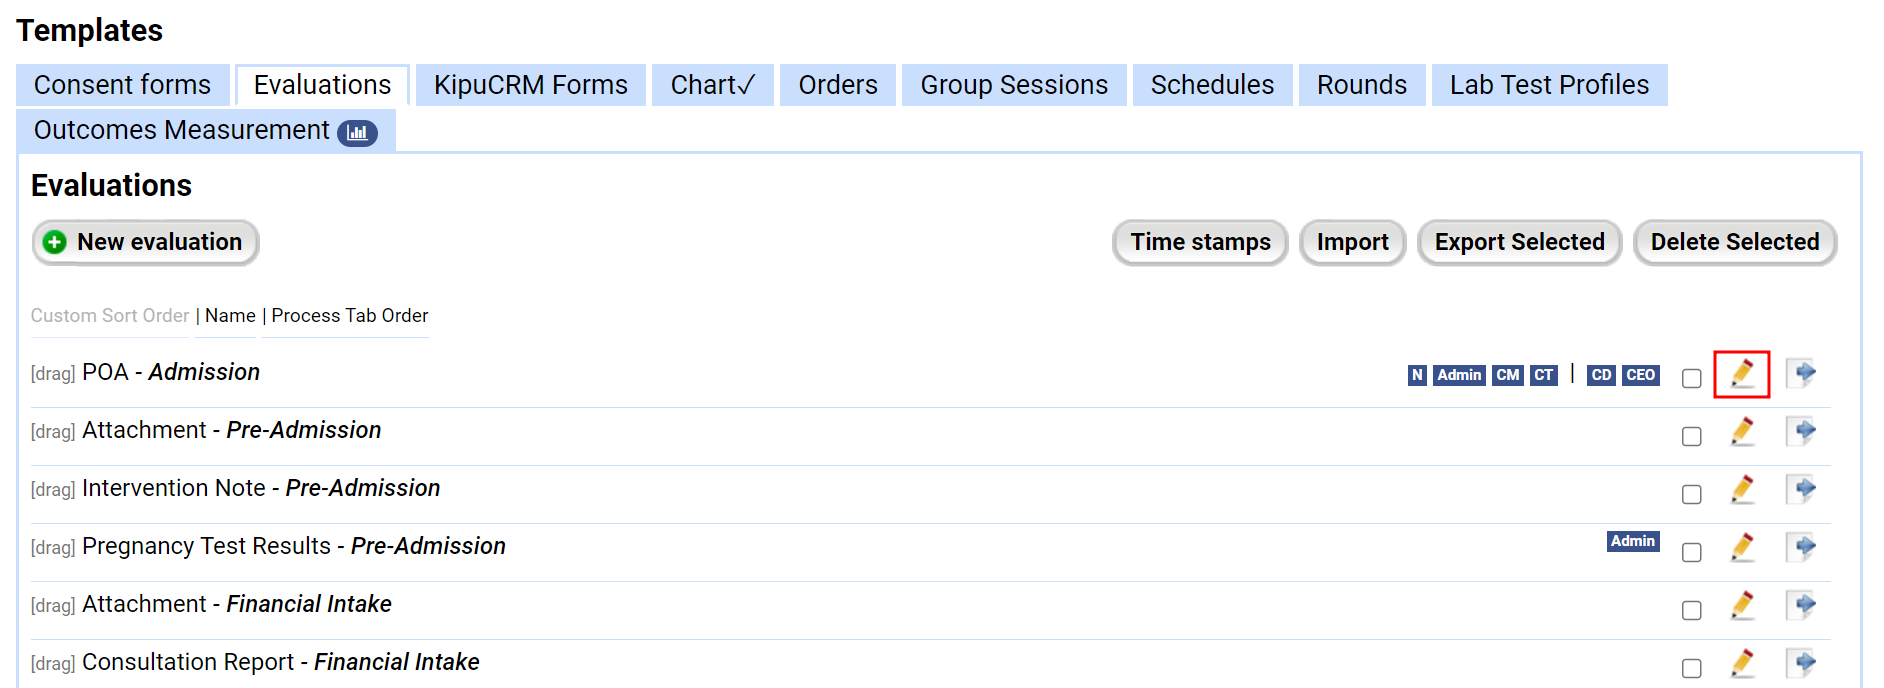1884x688 pixels.
Task: Click the edit pencil for Attachment - Pre-Admission
Action: (1742, 432)
